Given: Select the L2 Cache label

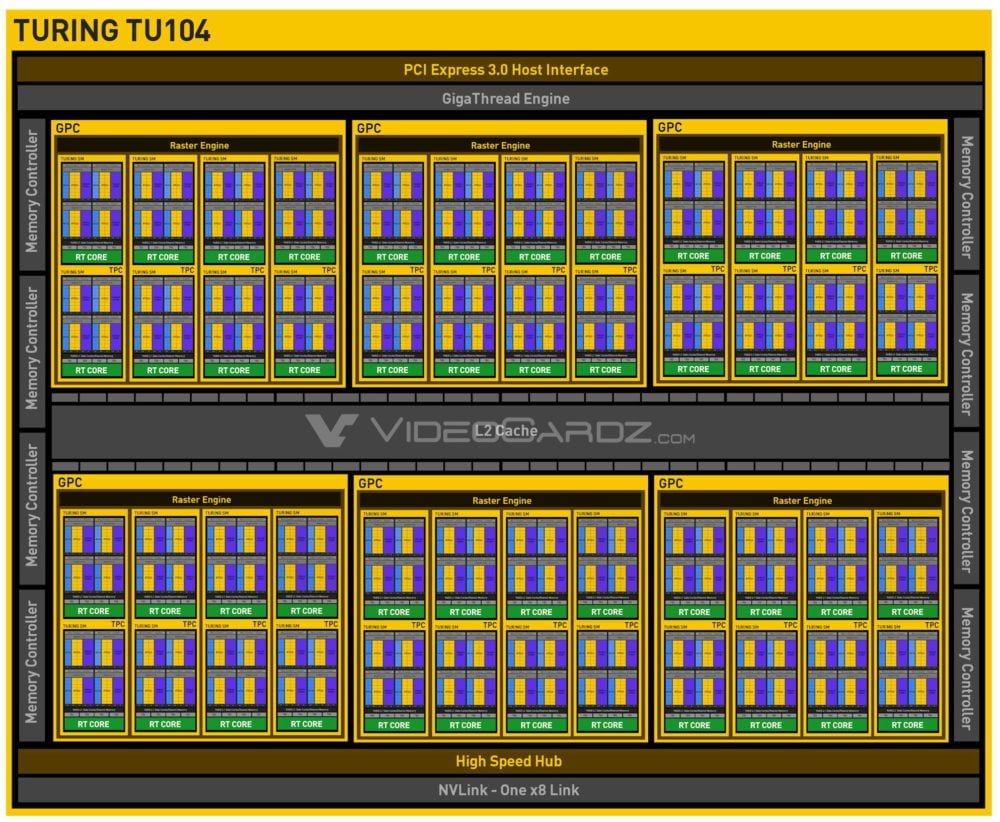Looking at the screenshot, I should (x=506, y=431).
